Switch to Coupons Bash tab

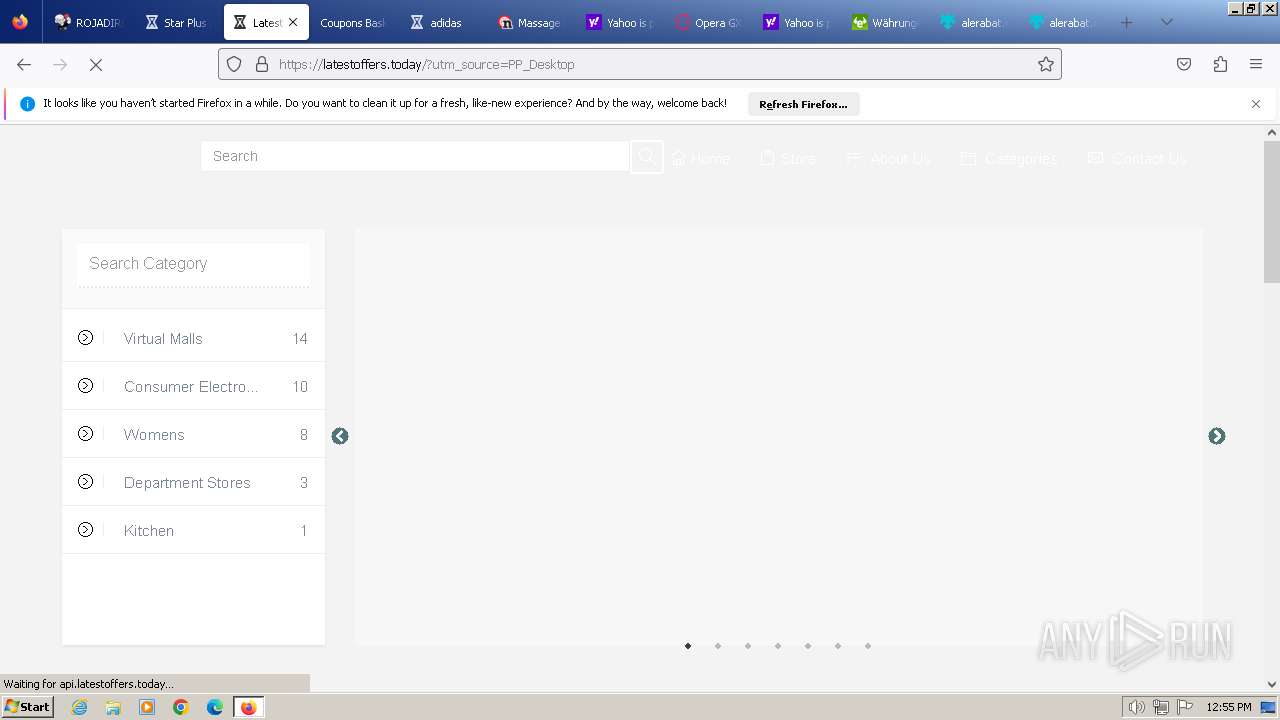(x=352, y=22)
